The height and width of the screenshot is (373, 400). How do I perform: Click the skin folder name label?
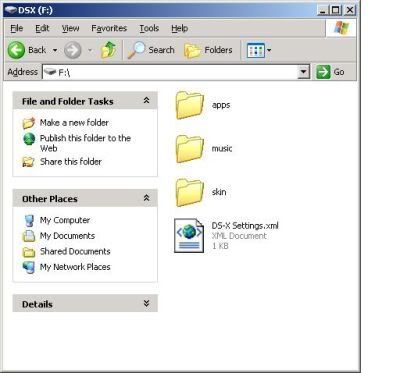219,192
